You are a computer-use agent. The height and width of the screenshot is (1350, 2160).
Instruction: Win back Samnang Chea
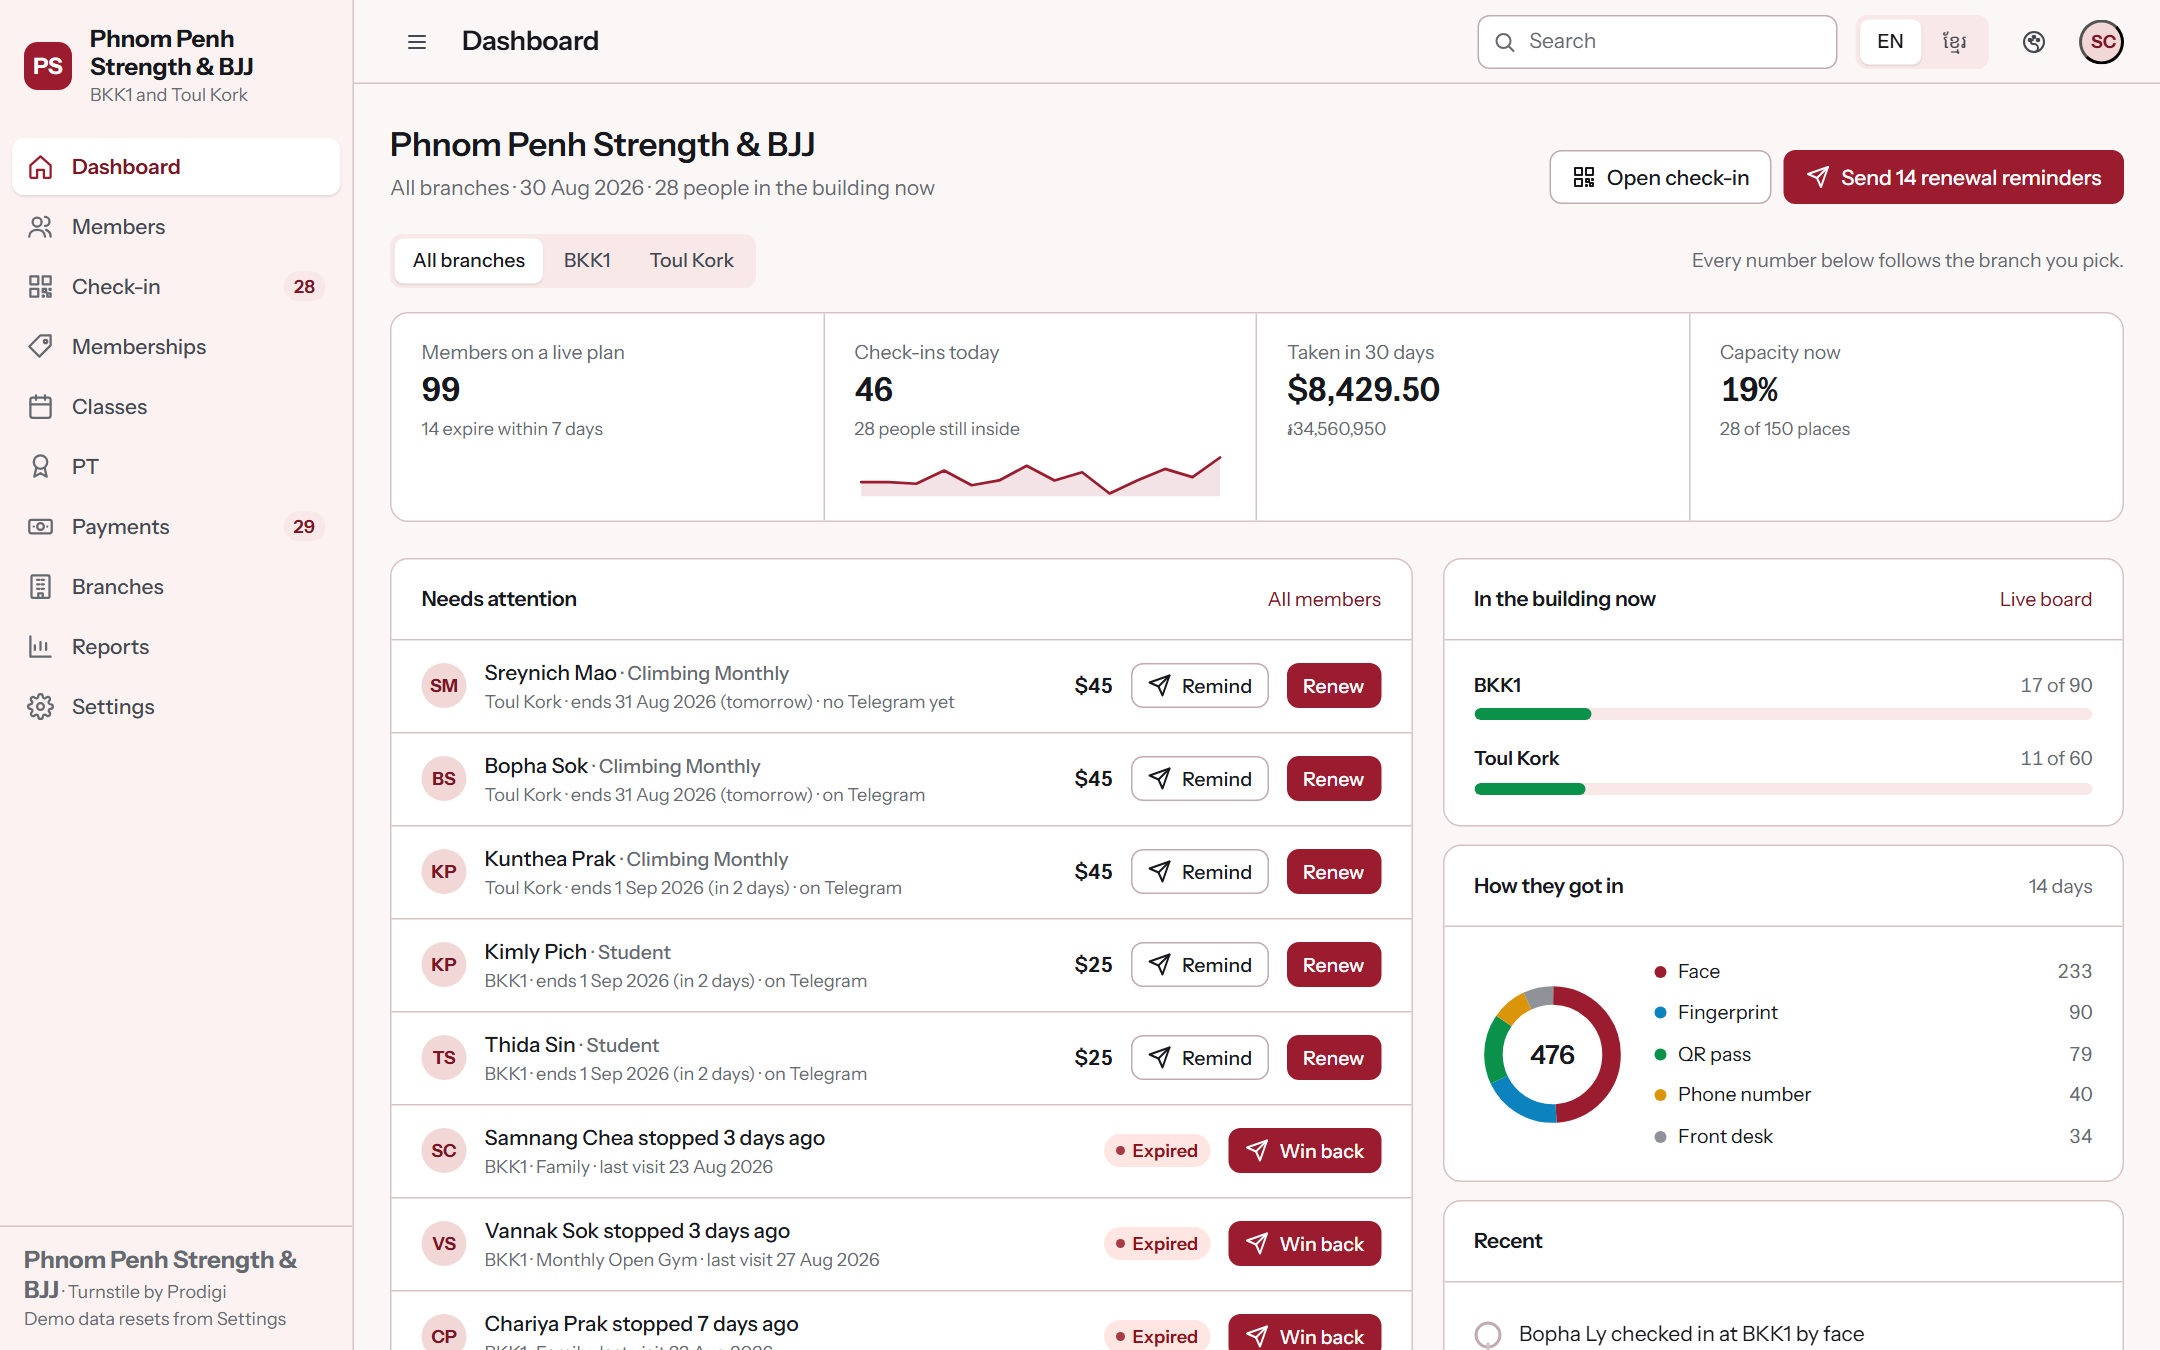1305,1151
